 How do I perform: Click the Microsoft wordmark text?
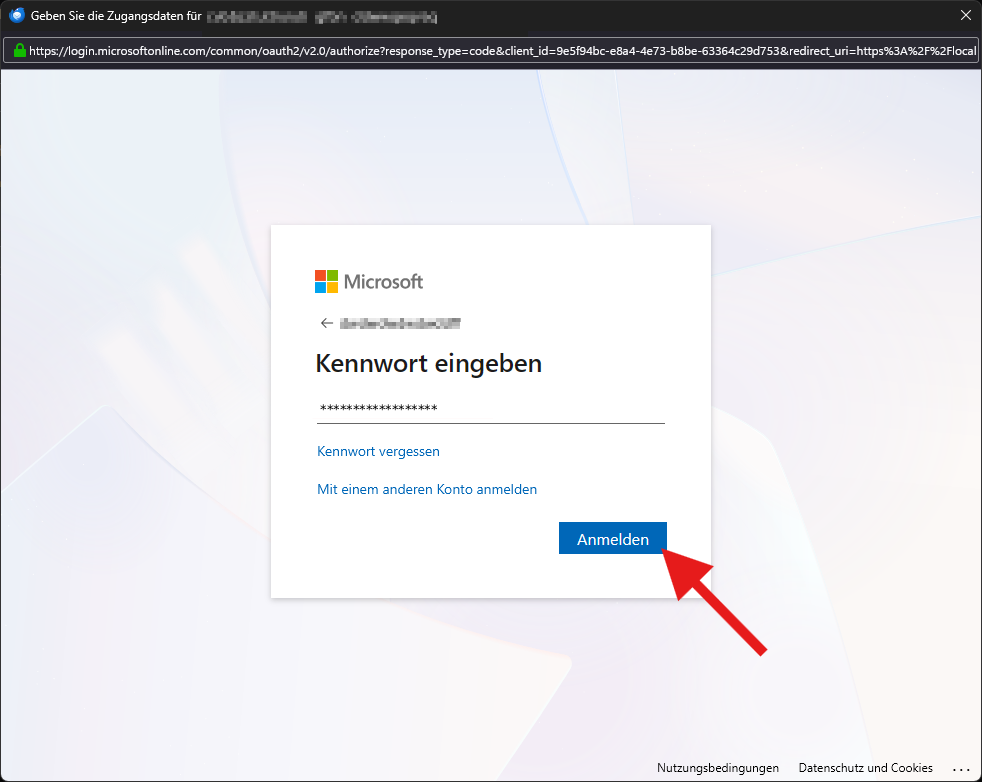(383, 281)
